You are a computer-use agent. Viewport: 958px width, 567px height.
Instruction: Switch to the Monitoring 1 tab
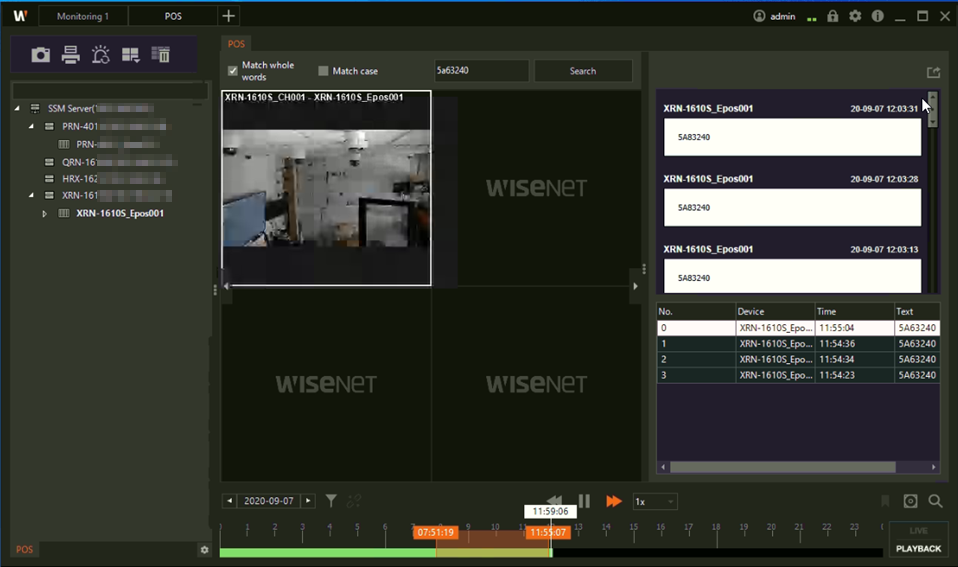83,16
